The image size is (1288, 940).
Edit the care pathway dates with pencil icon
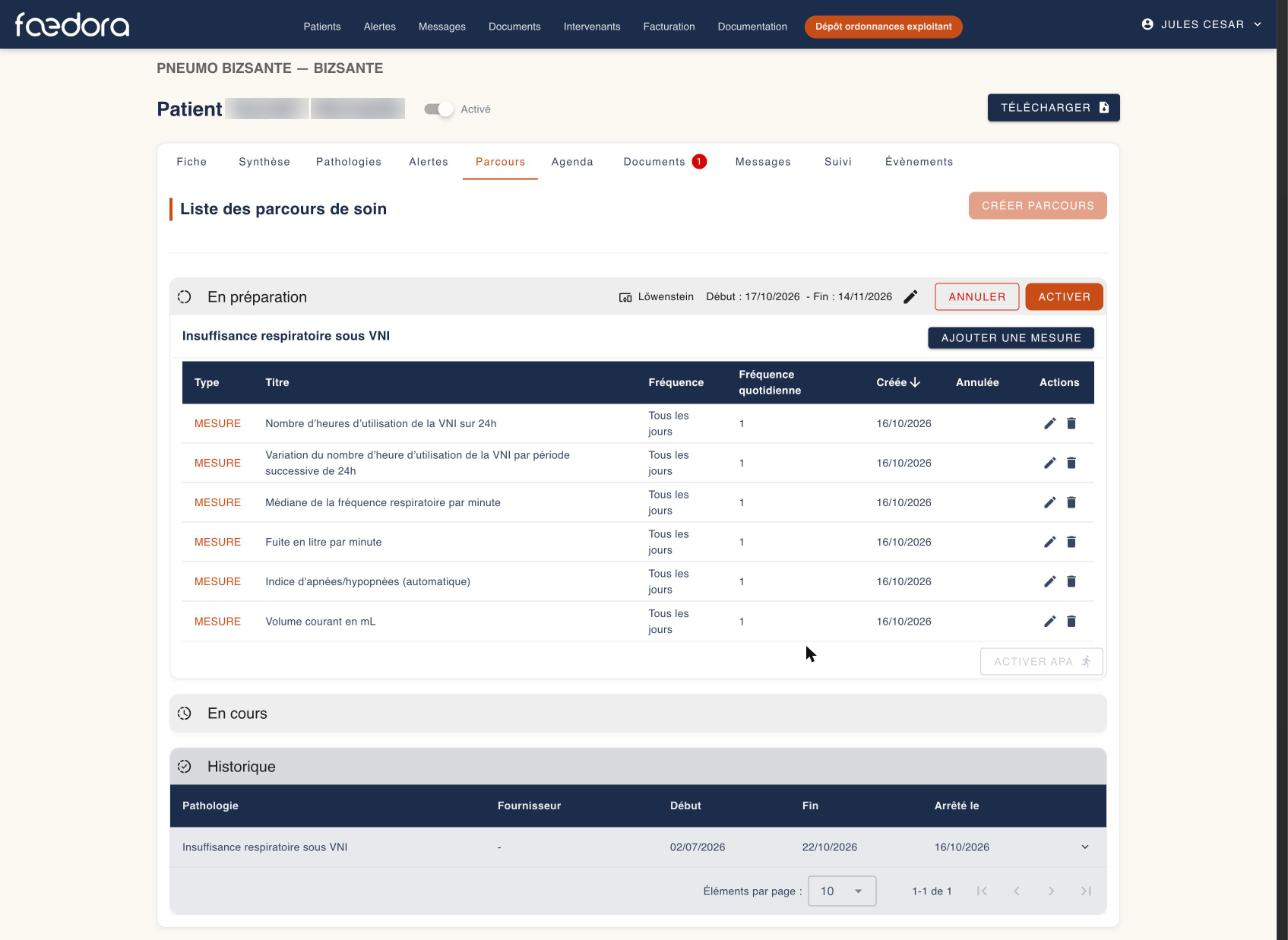tap(910, 297)
